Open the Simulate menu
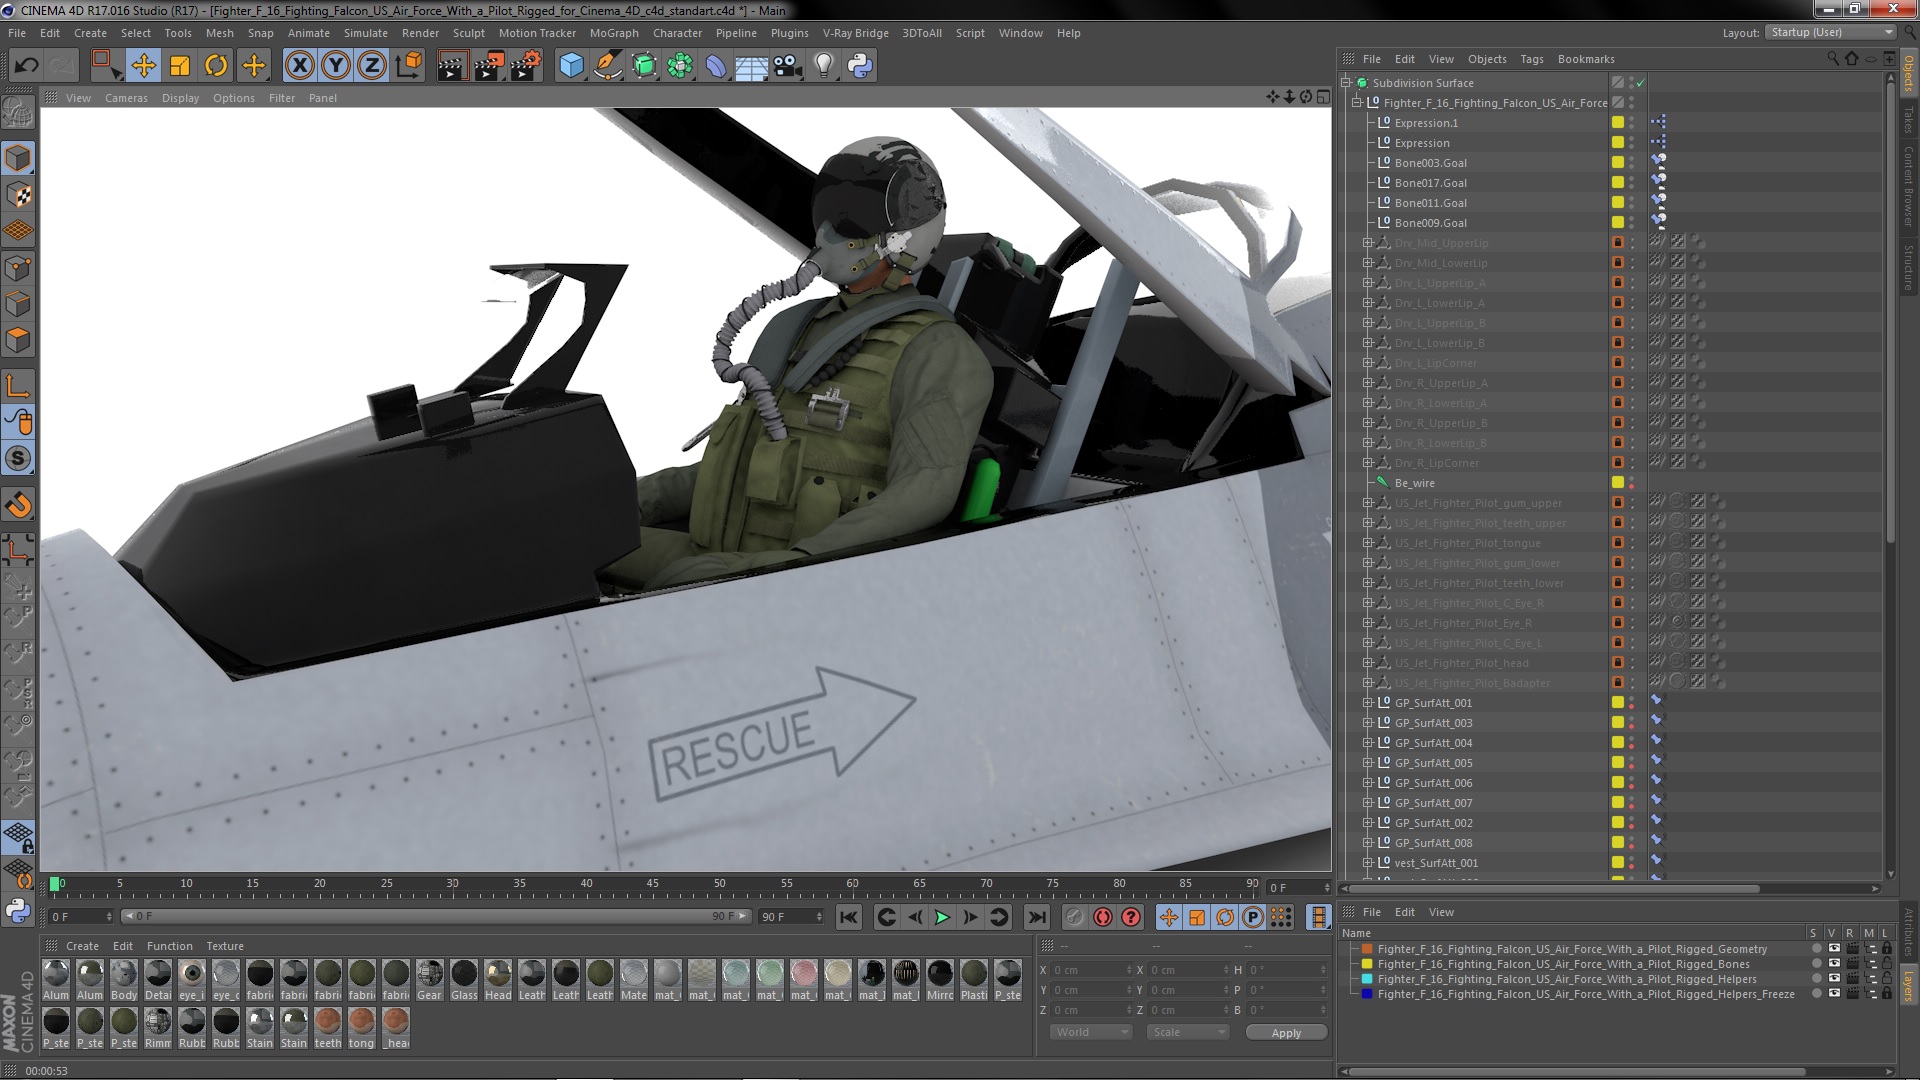Viewport: 1920px width, 1080px height. (366, 33)
